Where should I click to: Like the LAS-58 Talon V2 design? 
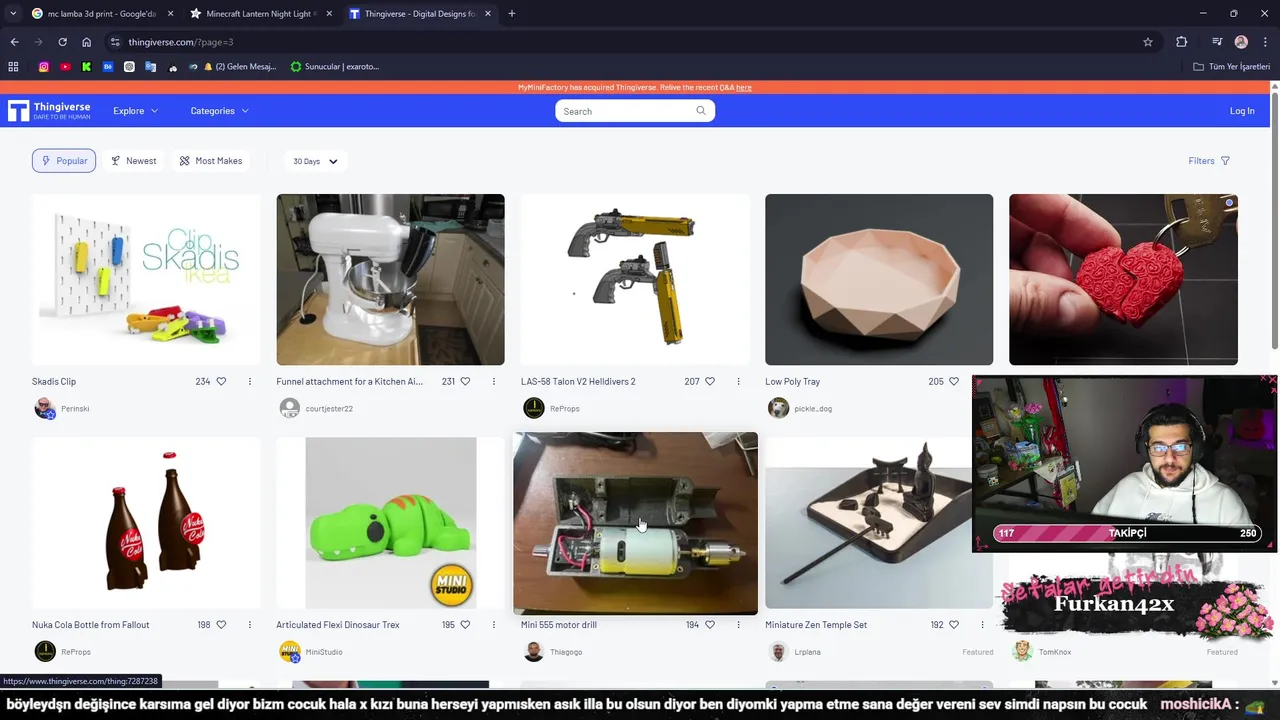click(710, 381)
